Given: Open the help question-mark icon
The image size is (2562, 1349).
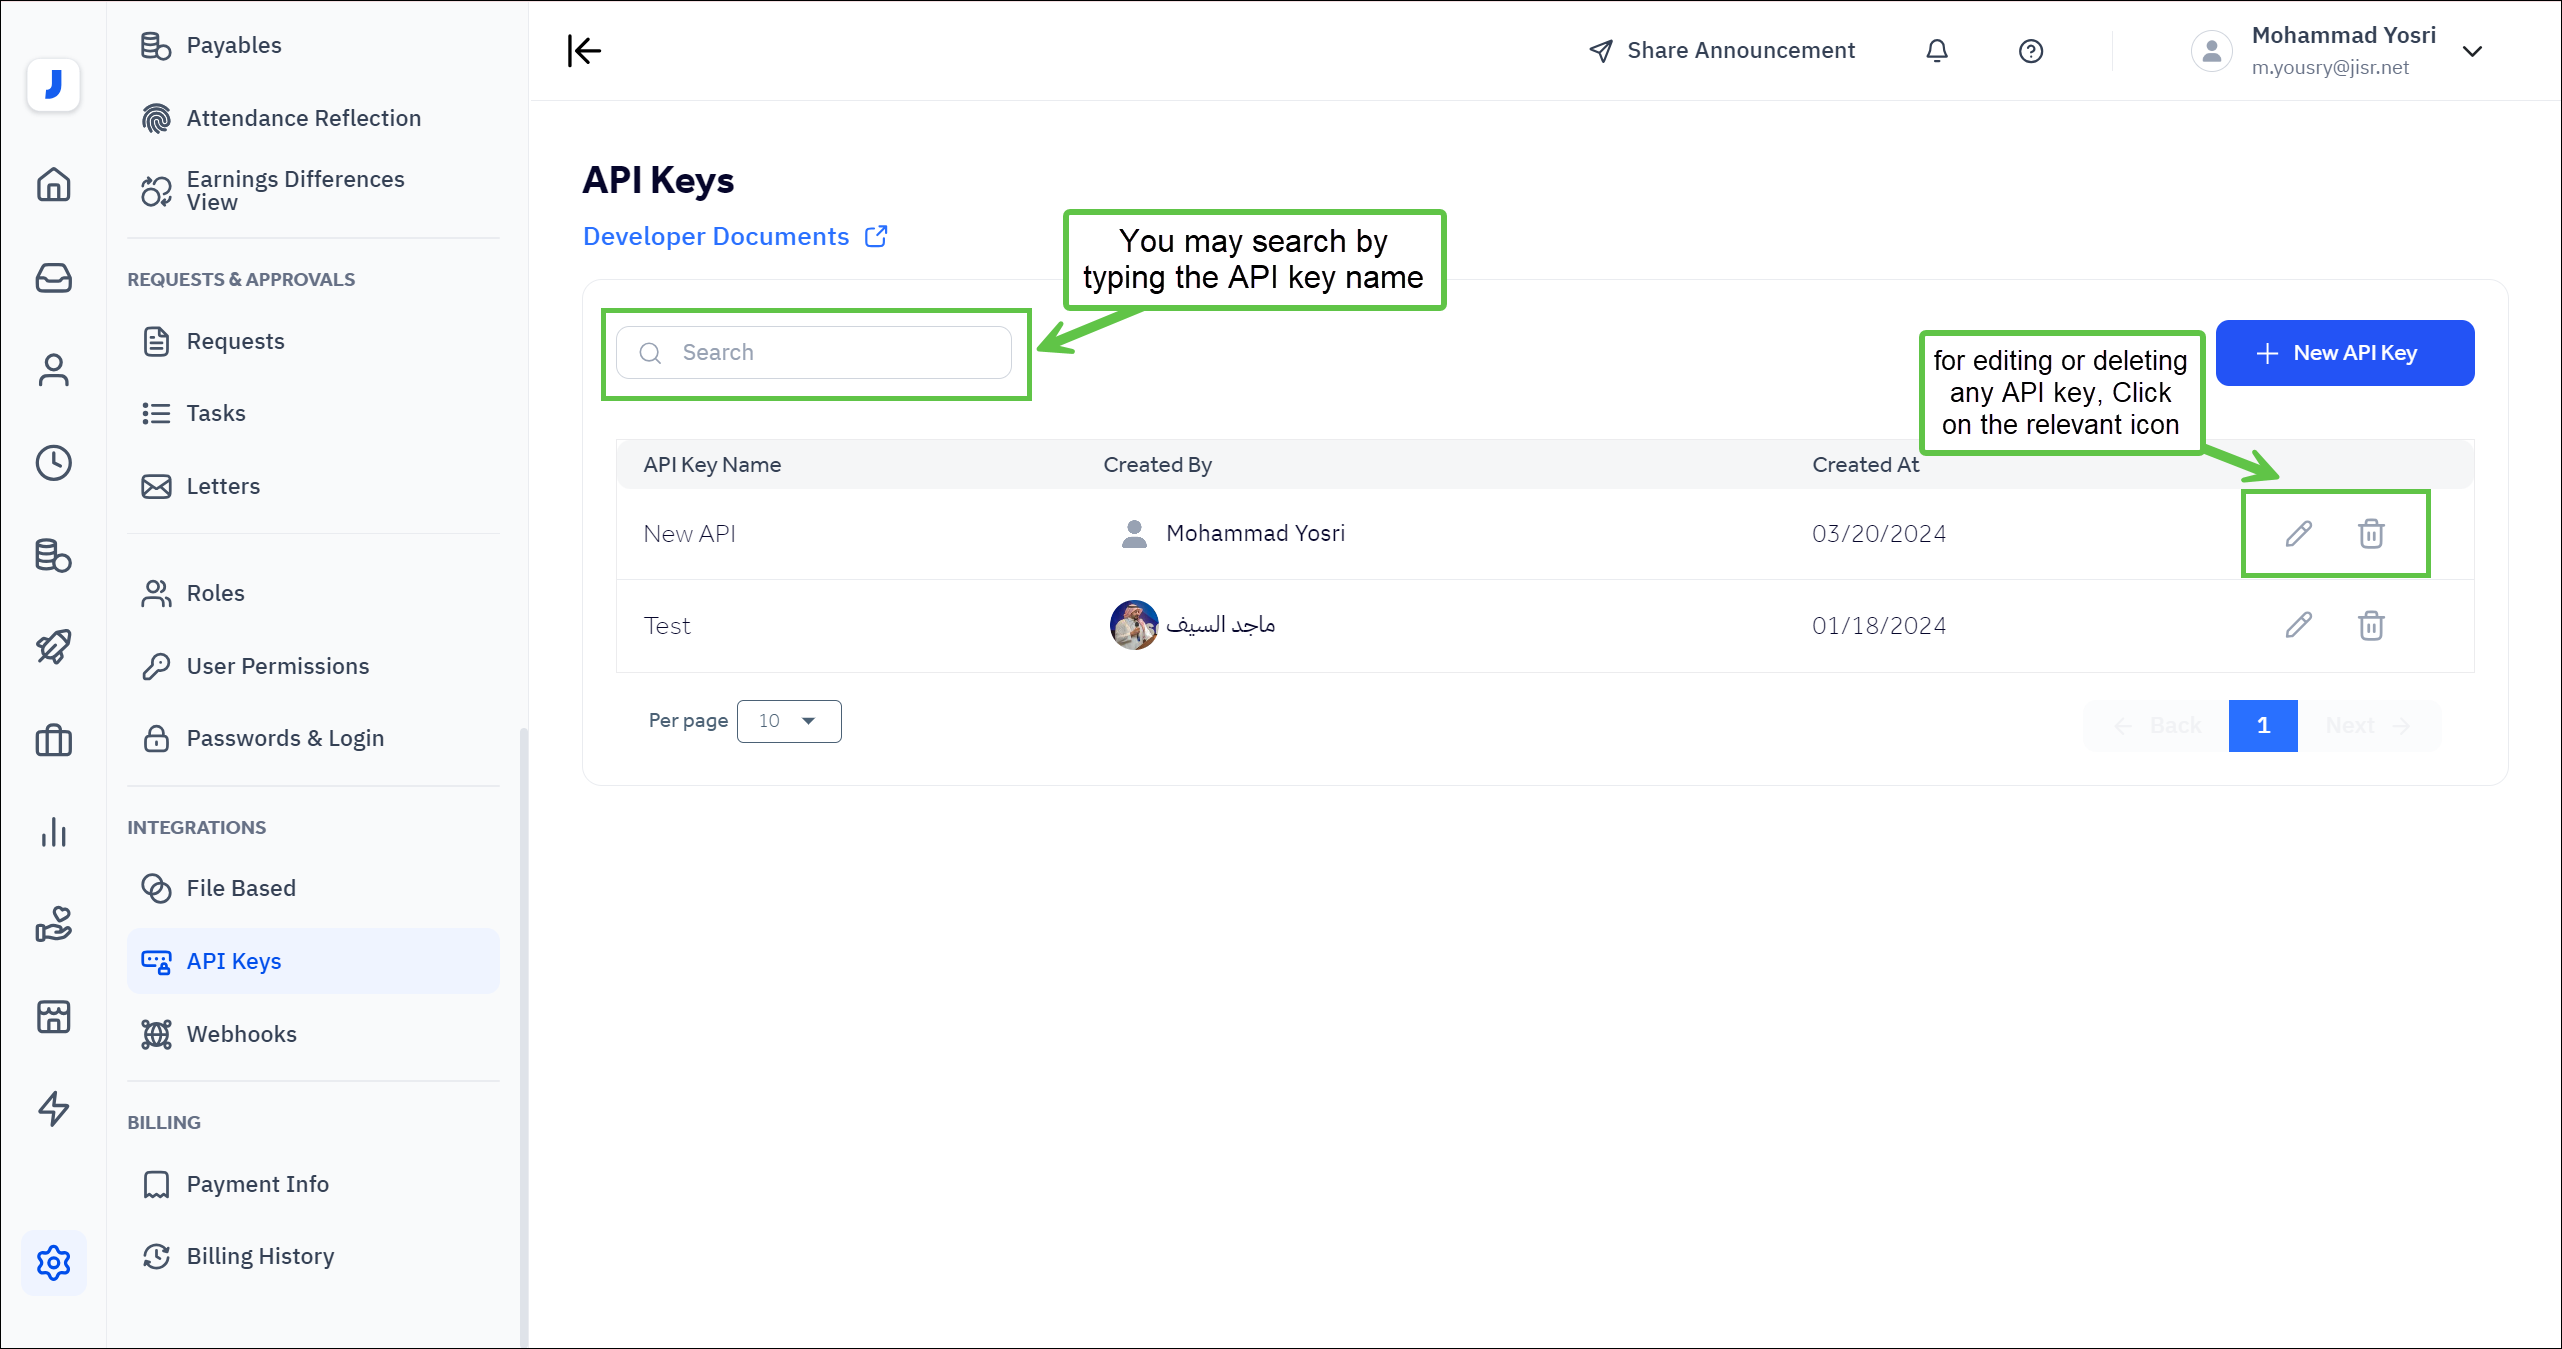Looking at the screenshot, I should pyautogui.click(x=2031, y=50).
